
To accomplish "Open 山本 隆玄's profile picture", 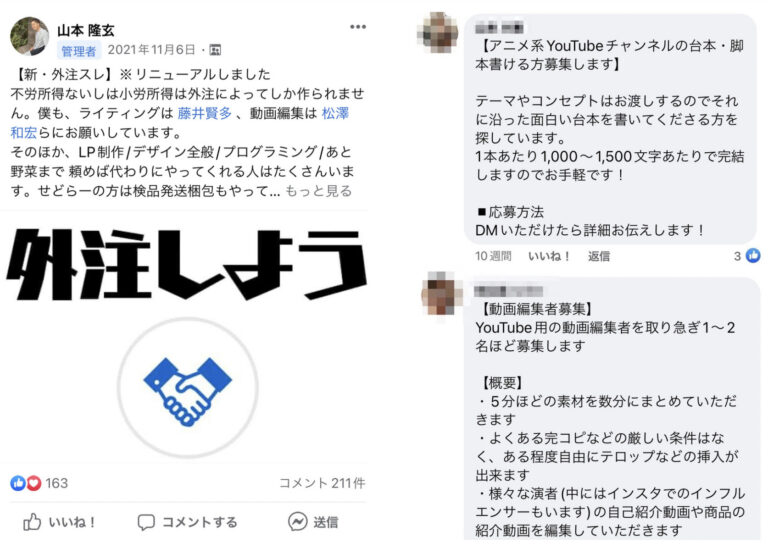I will pyautogui.click(x=30, y=37).
